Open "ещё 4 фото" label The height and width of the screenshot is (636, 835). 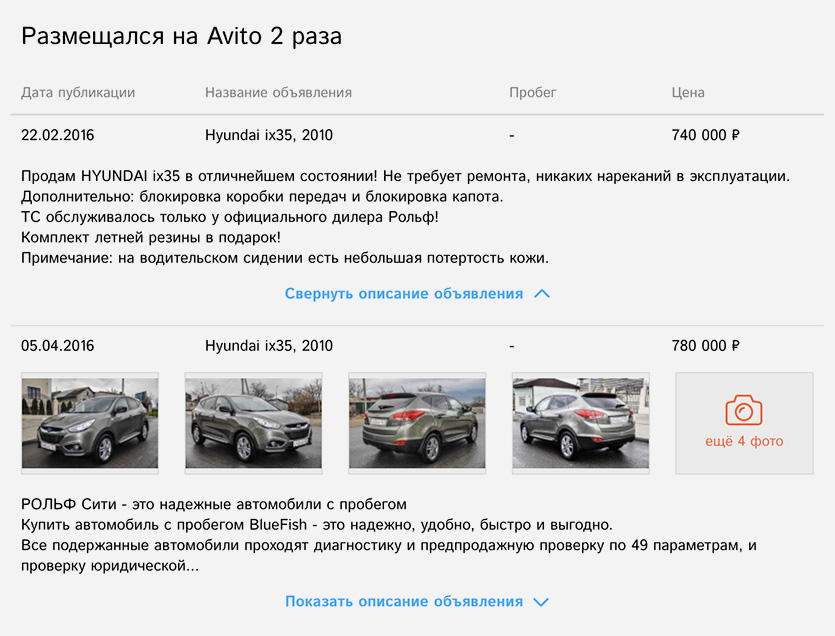(x=744, y=441)
